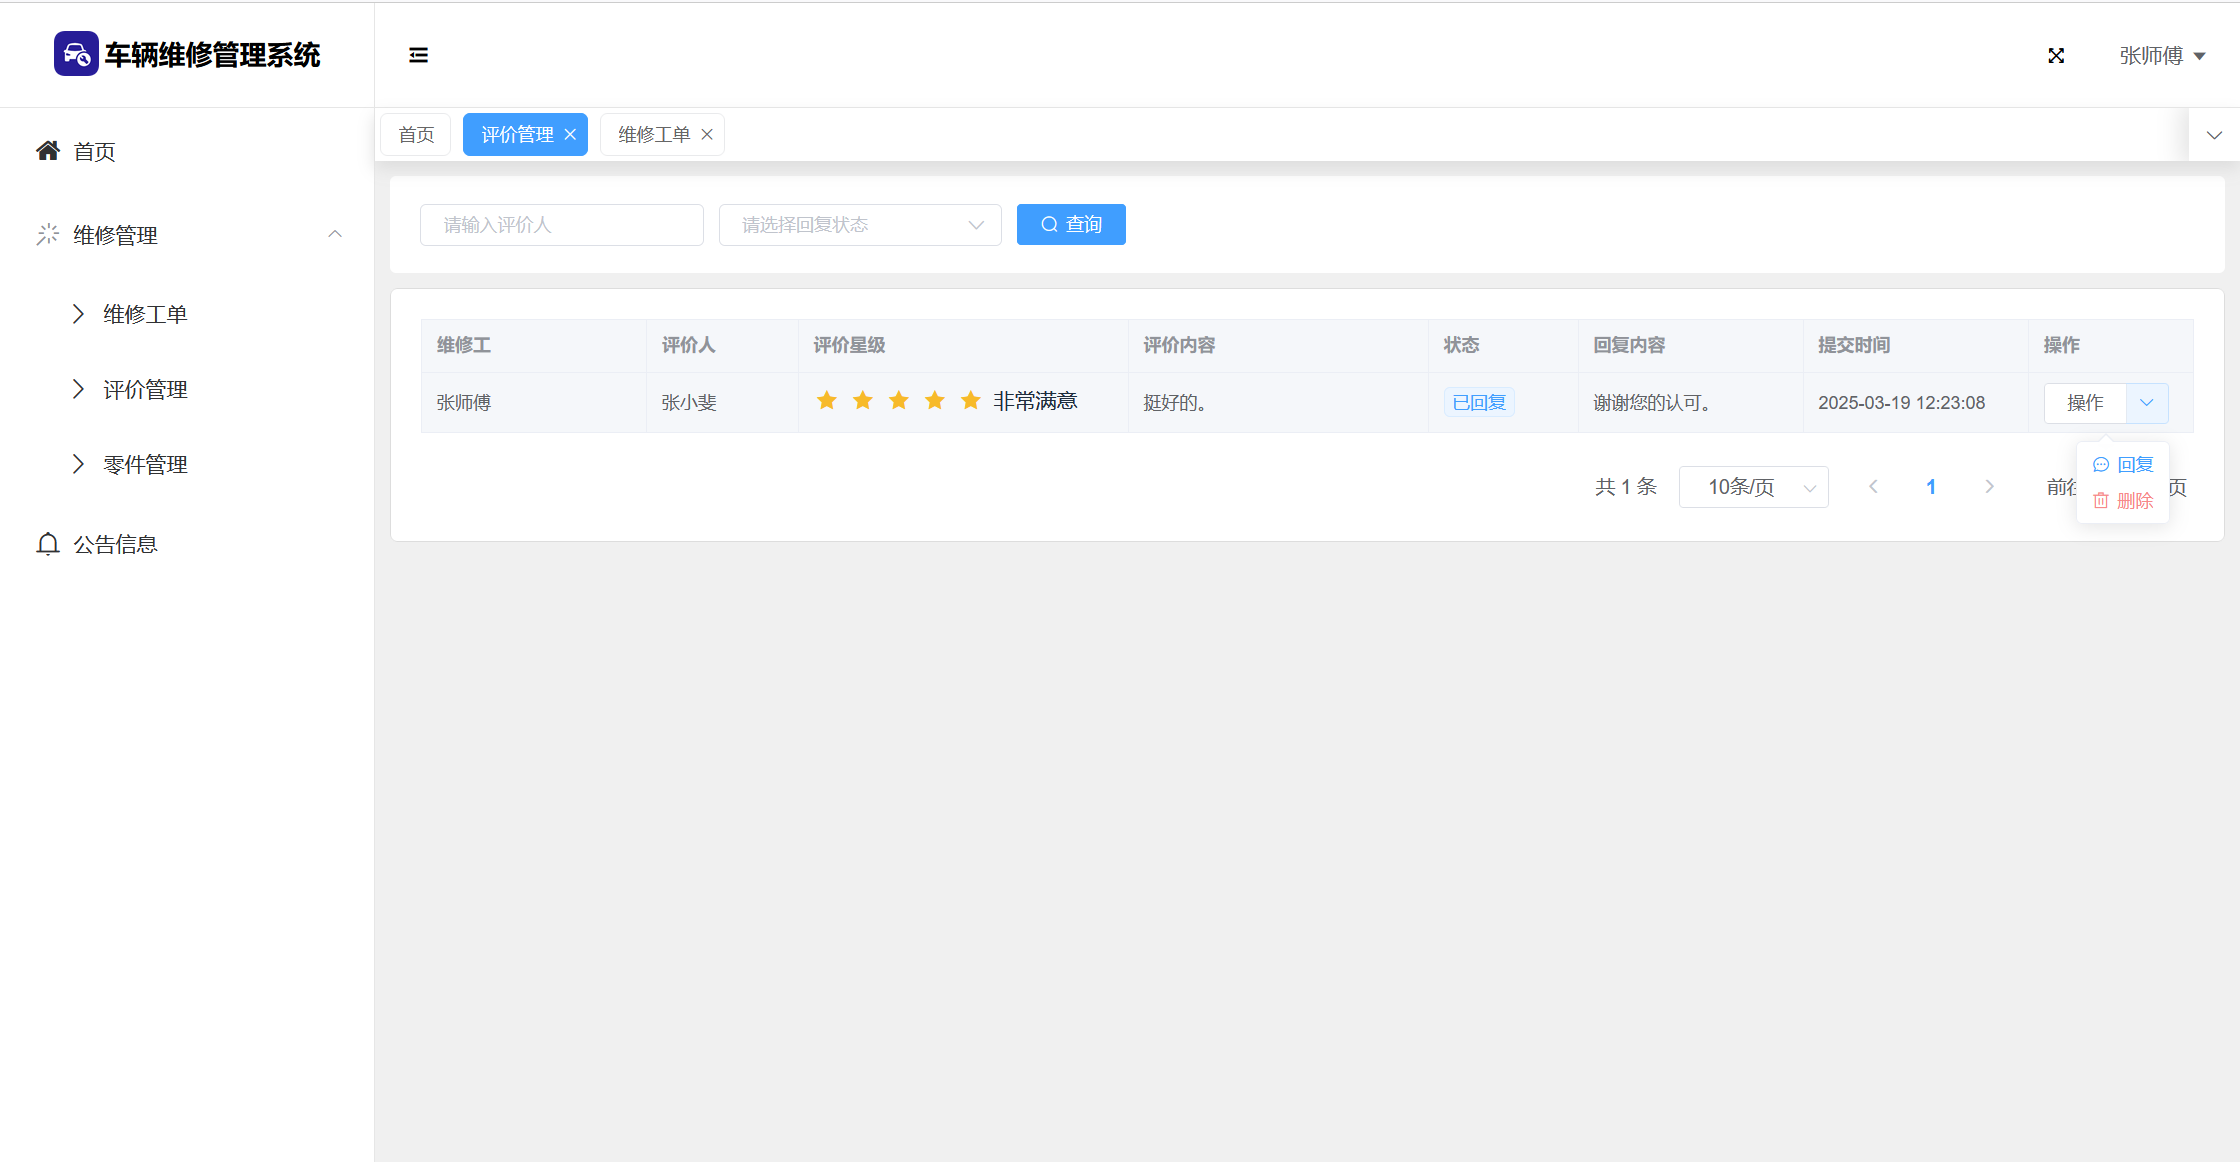2240x1162 pixels.
Task: Switch to the 首页 tab
Action: [x=416, y=135]
